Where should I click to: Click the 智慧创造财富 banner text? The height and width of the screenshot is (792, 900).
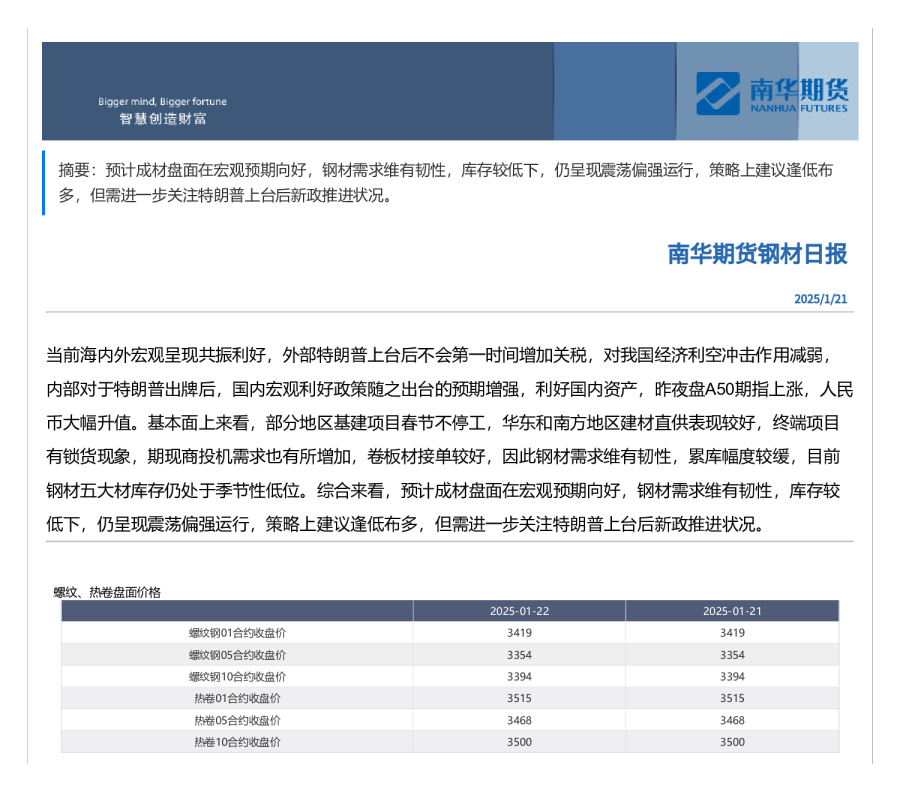point(162,119)
